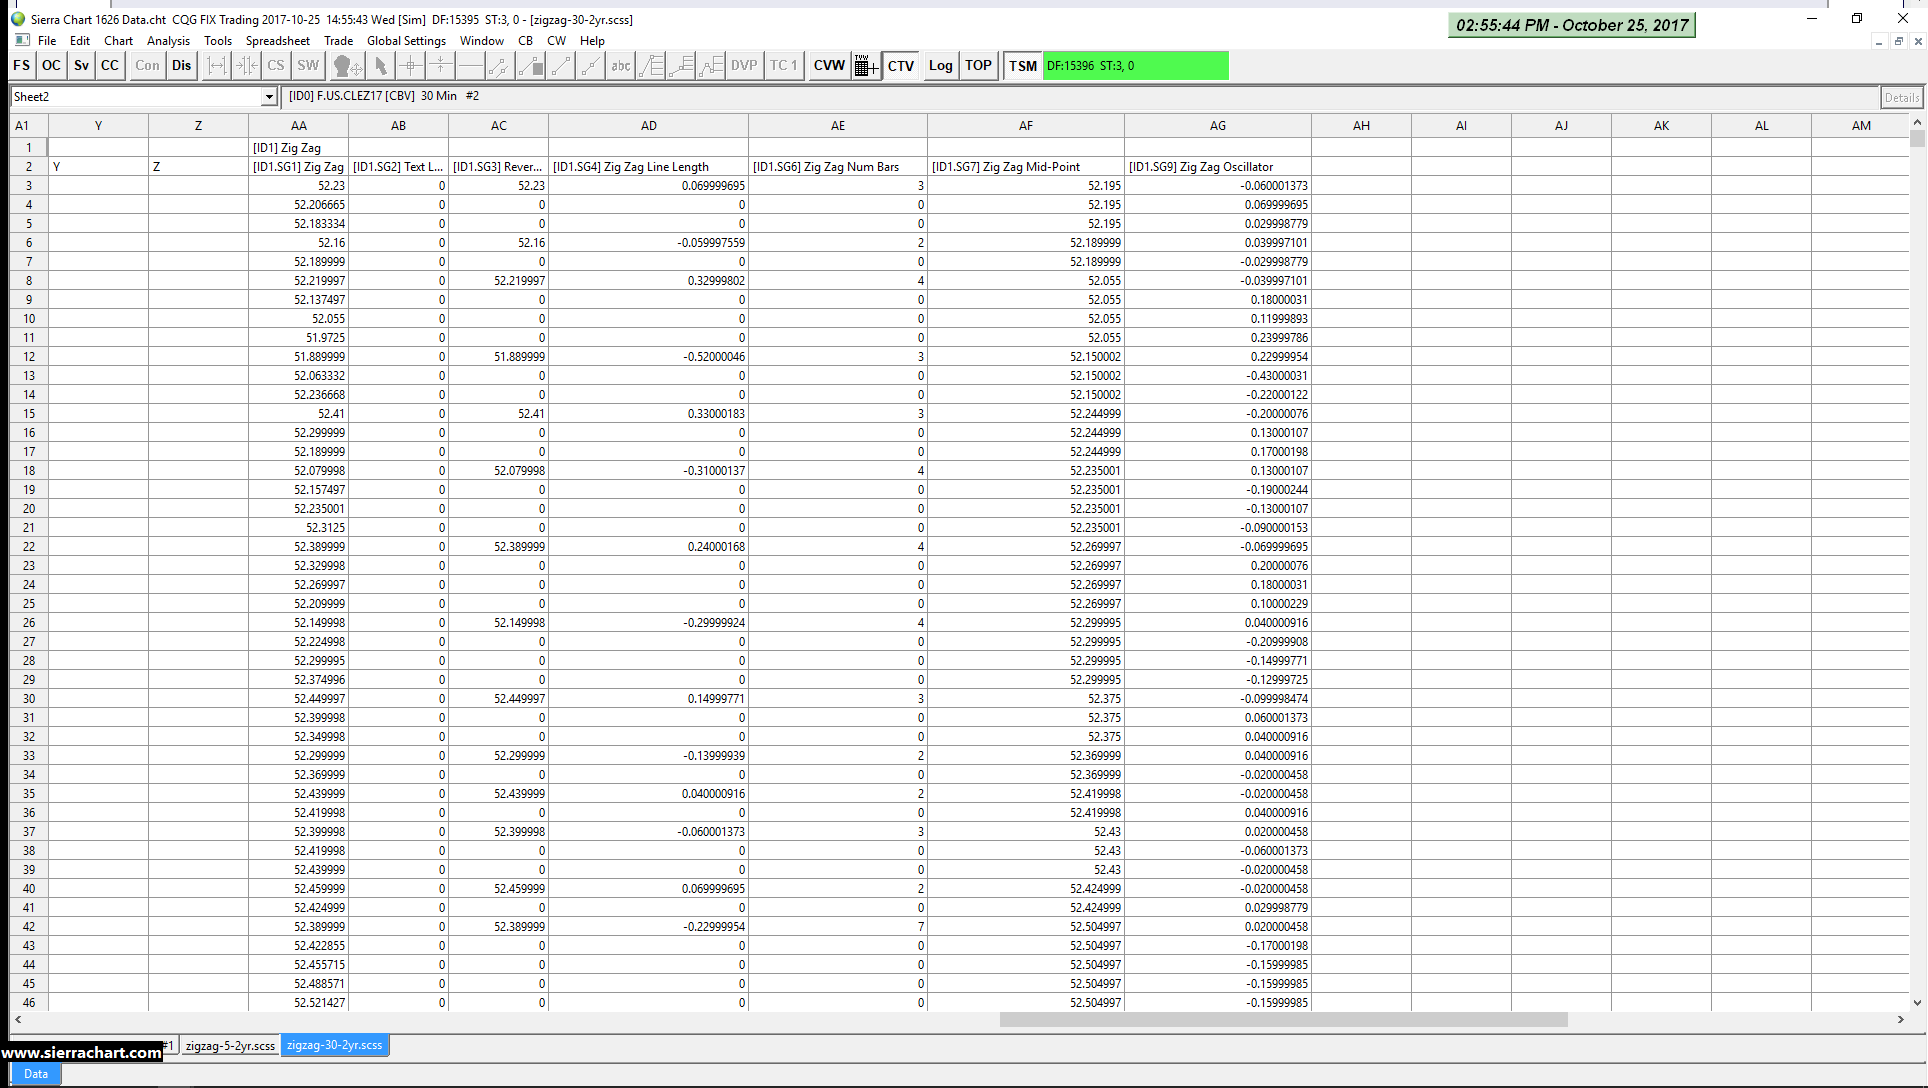
Task: Toggle the Dis button
Action: click(x=181, y=66)
